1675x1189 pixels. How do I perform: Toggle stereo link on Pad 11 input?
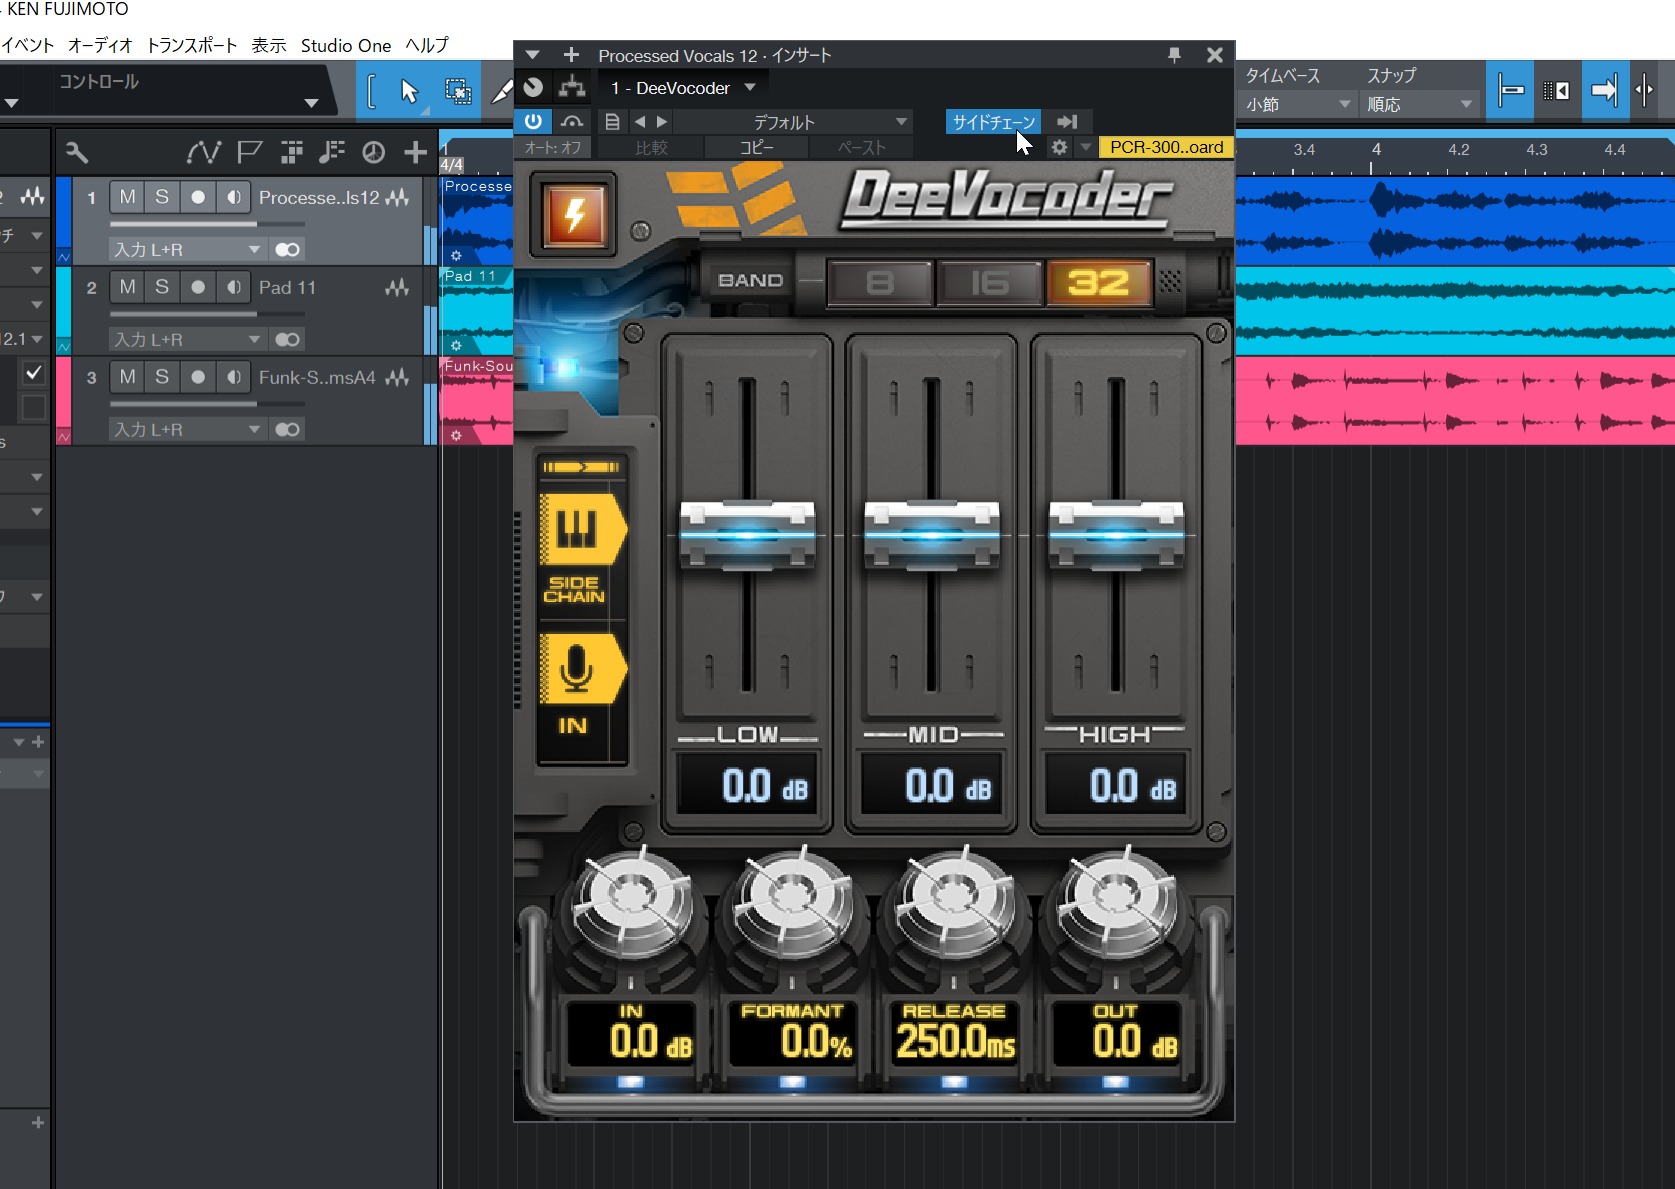(287, 339)
